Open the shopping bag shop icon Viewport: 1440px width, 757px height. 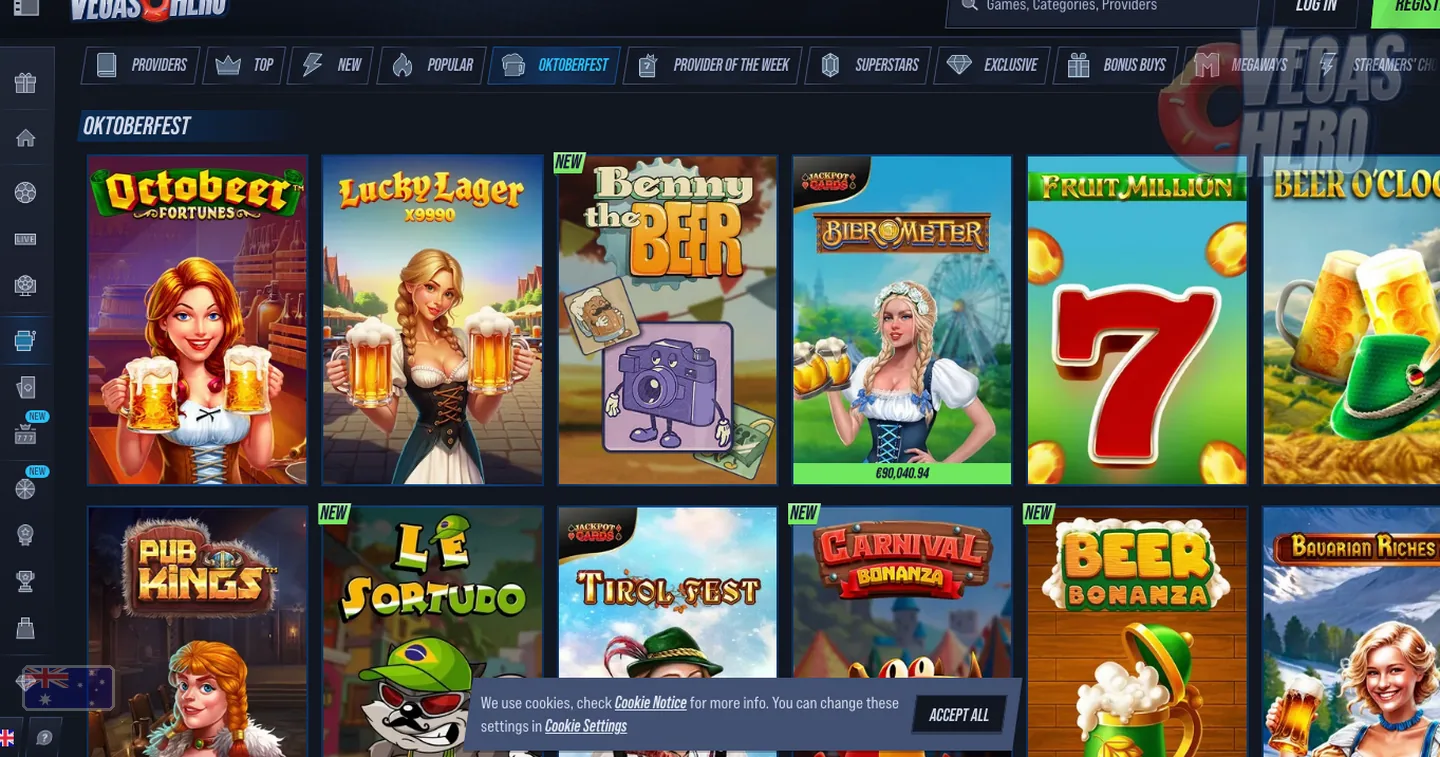26,628
